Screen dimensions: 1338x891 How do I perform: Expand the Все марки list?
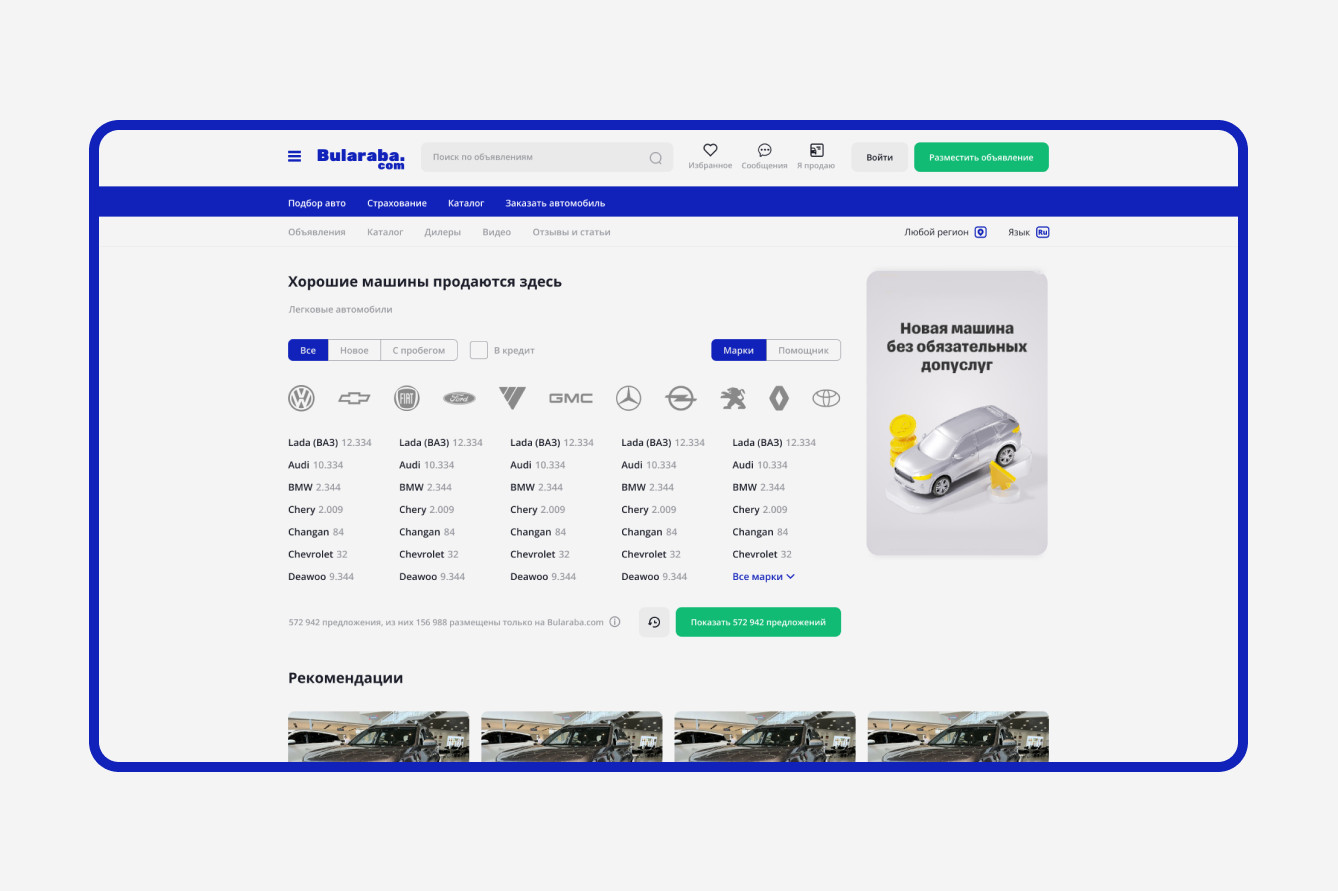(764, 577)
